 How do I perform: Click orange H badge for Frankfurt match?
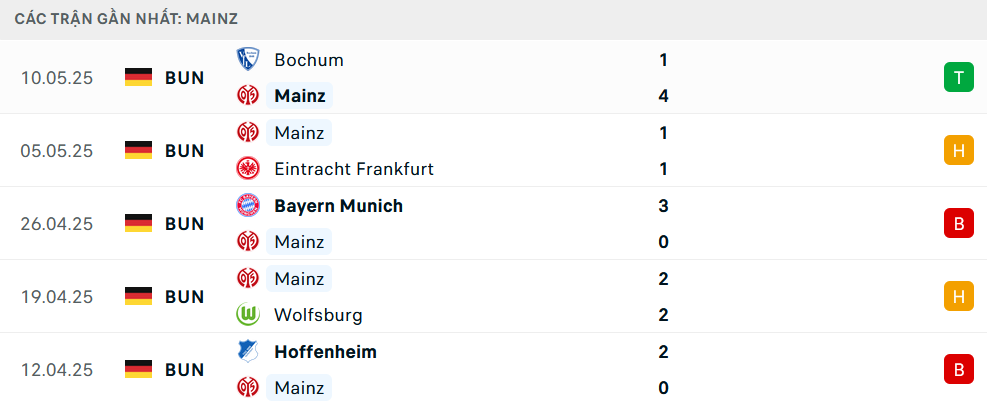959,151
